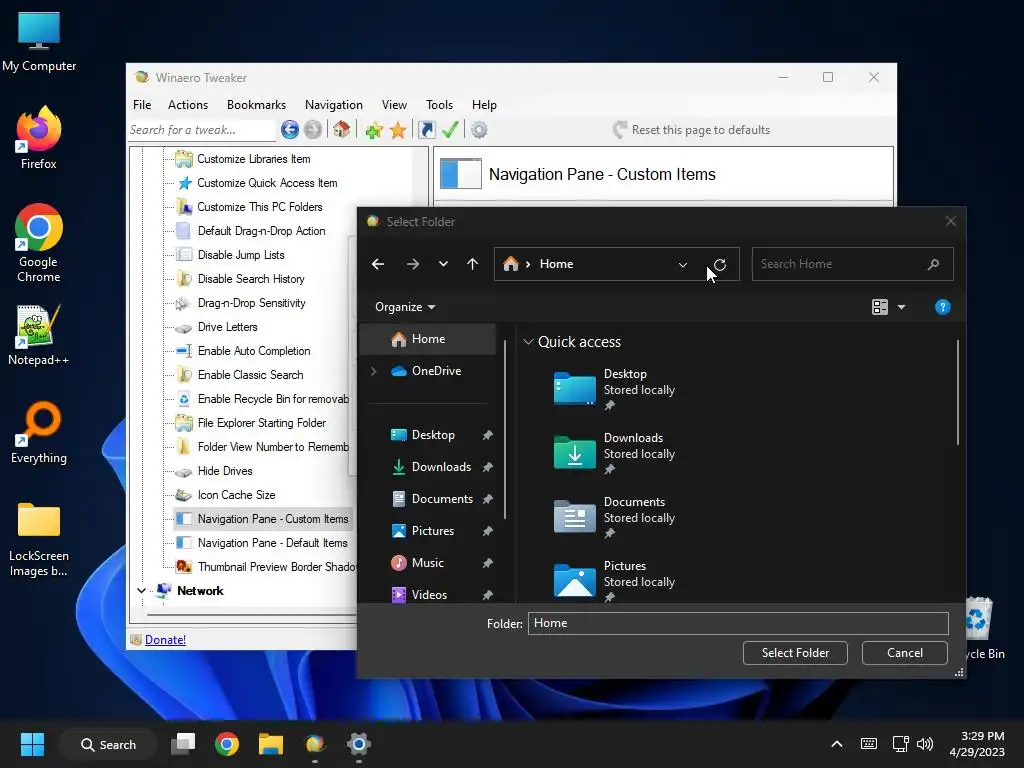This screenshot has width=1024, height=768.
Task: Click the blue help icon in dialog
Action: click(942, 307)
